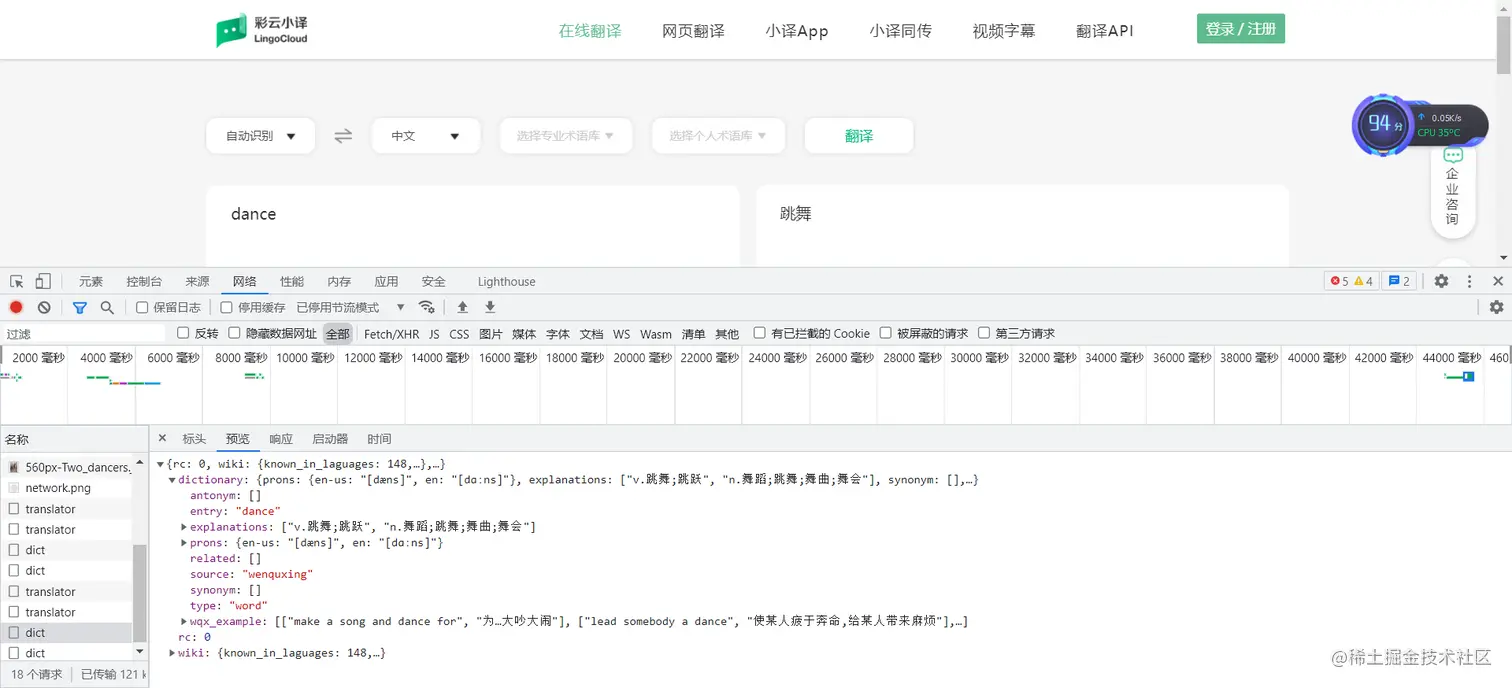The width and height of the screenshot is (1512, 688).
Task: Clear the network log
Action: coord(44,308)
